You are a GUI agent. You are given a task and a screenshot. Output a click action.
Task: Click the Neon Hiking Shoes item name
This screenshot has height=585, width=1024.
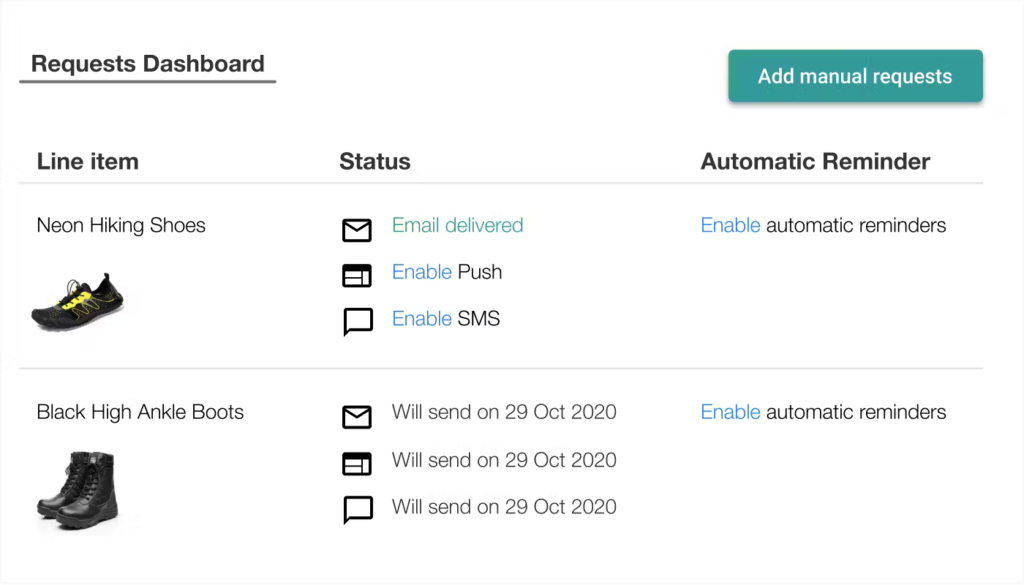click(x=121, y=226)
